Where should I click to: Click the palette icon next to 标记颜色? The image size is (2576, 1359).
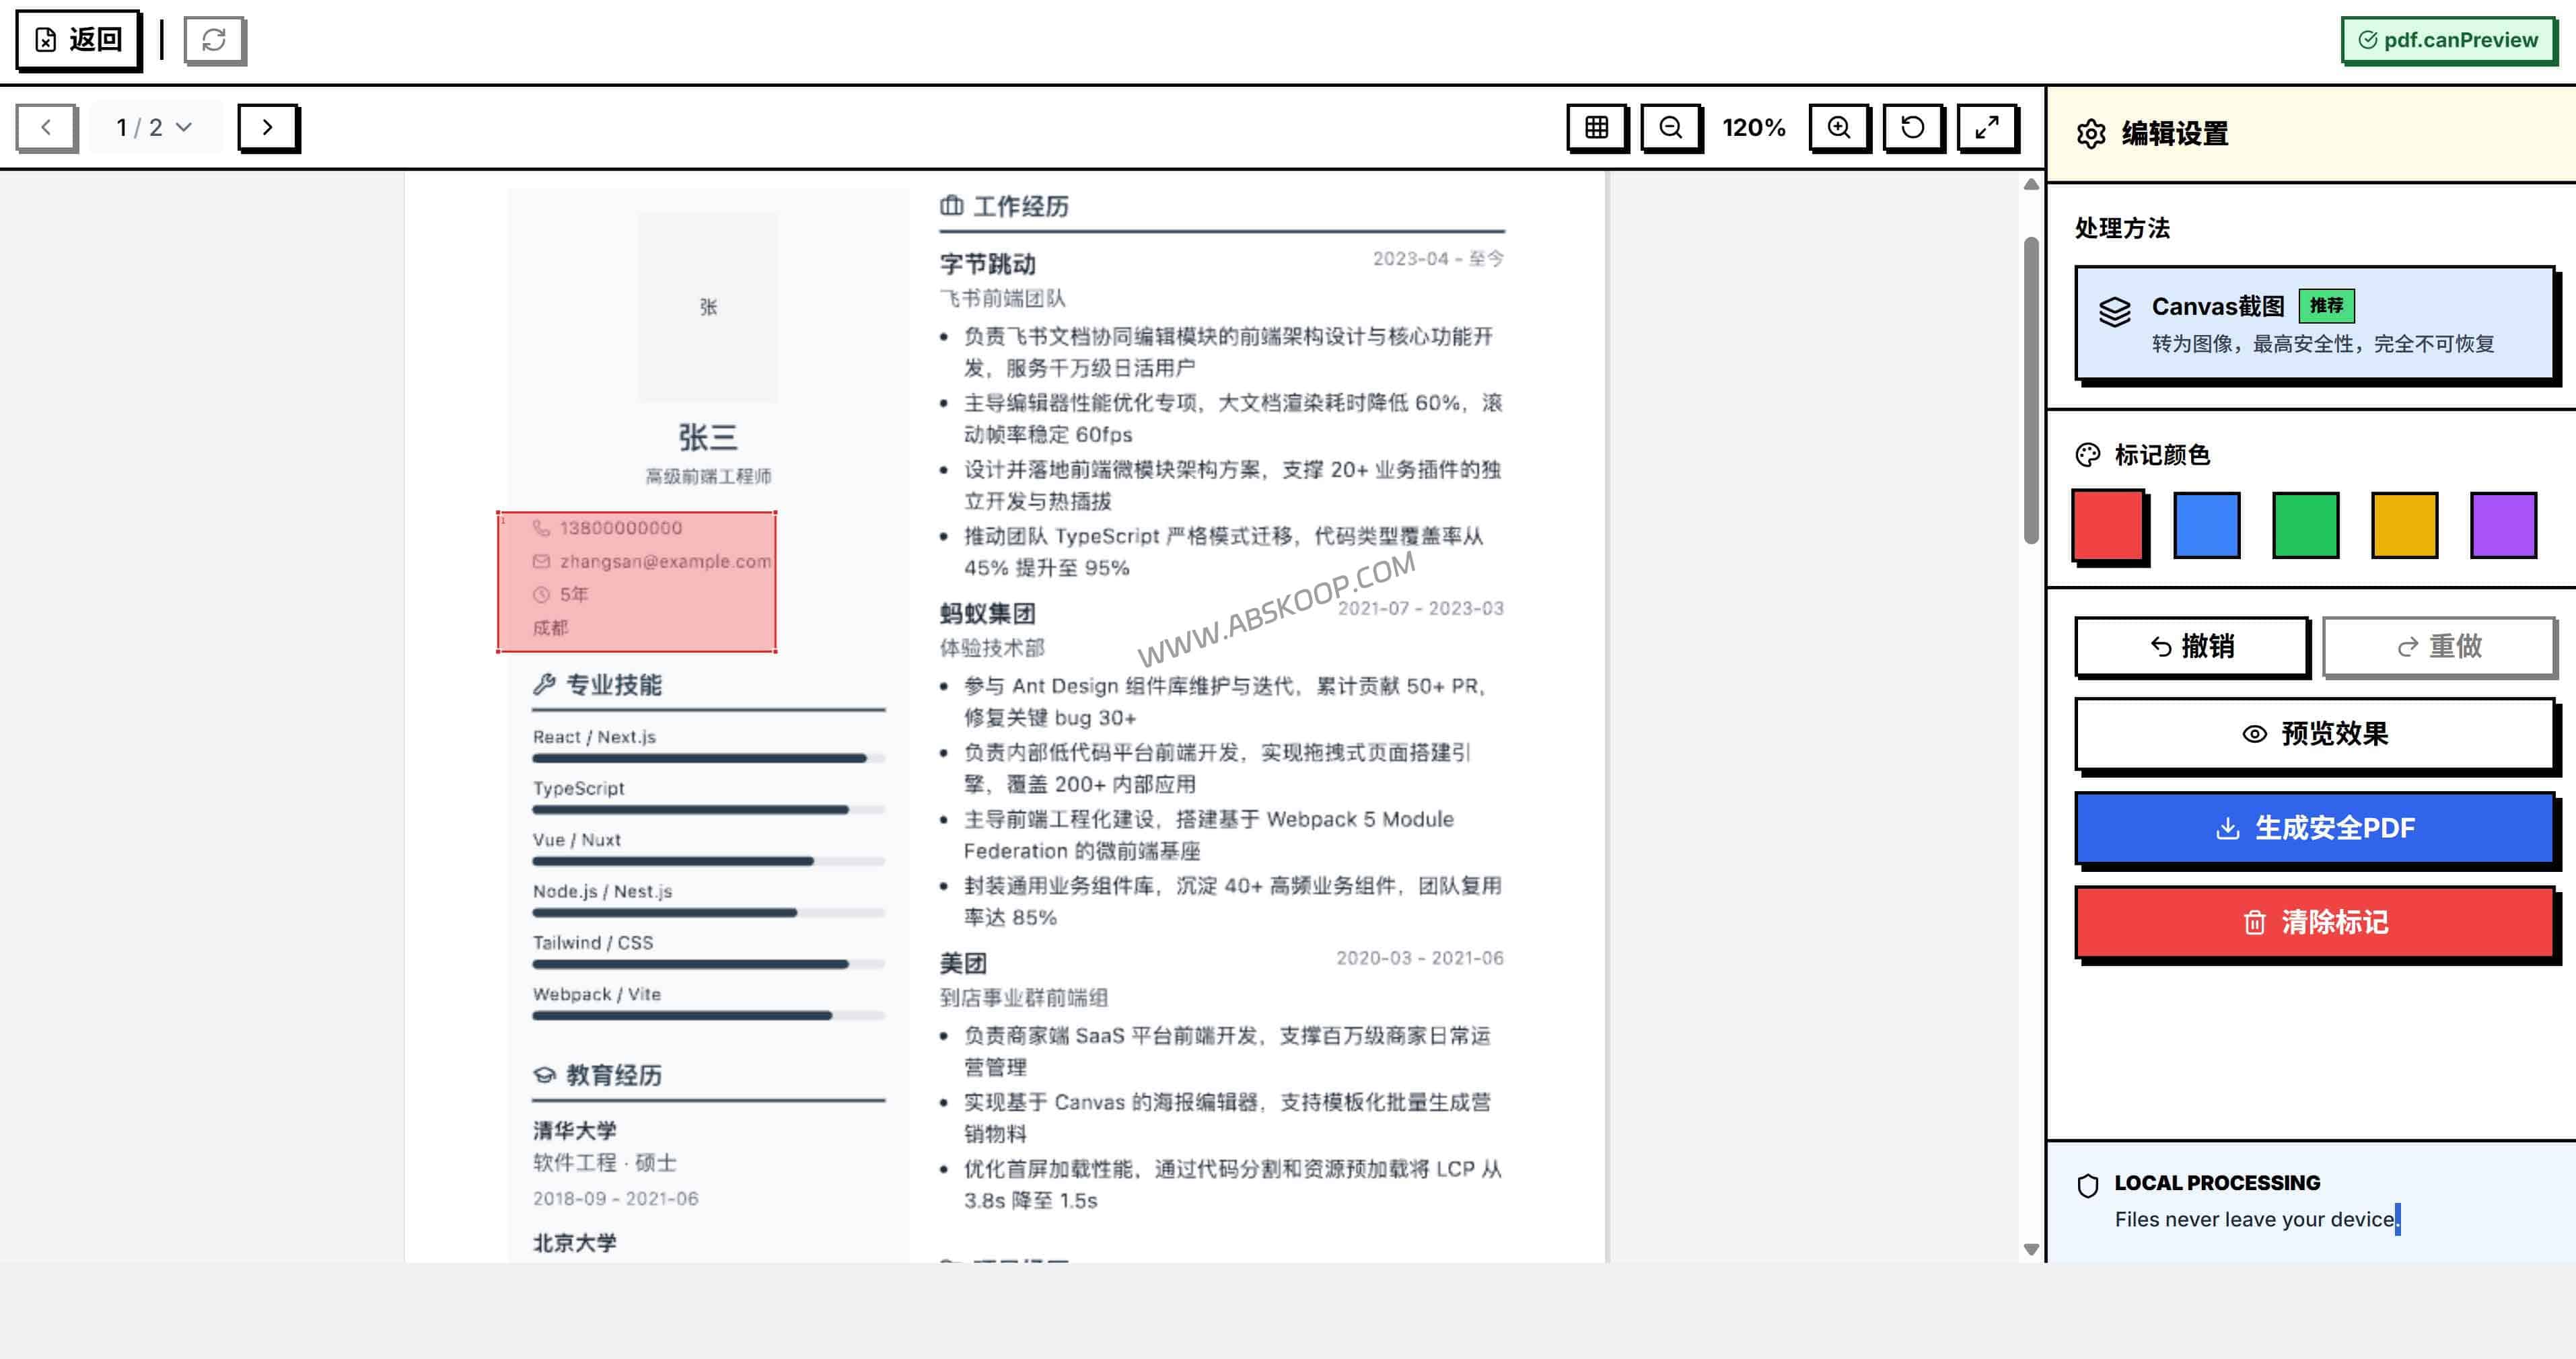pyautogui.click(x=2087, y=454)
